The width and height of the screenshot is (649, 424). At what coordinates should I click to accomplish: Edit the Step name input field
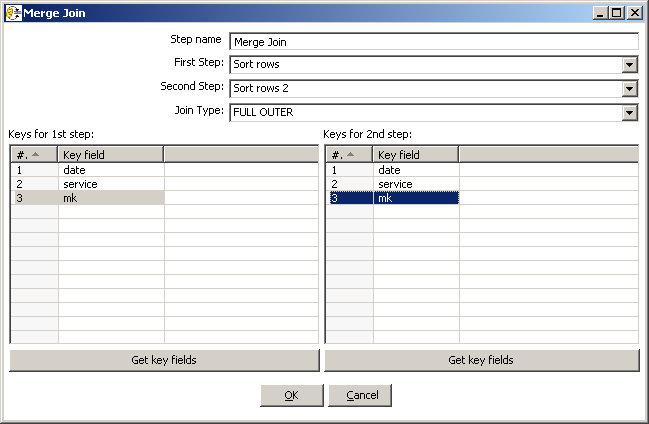[x=434, y=42]
